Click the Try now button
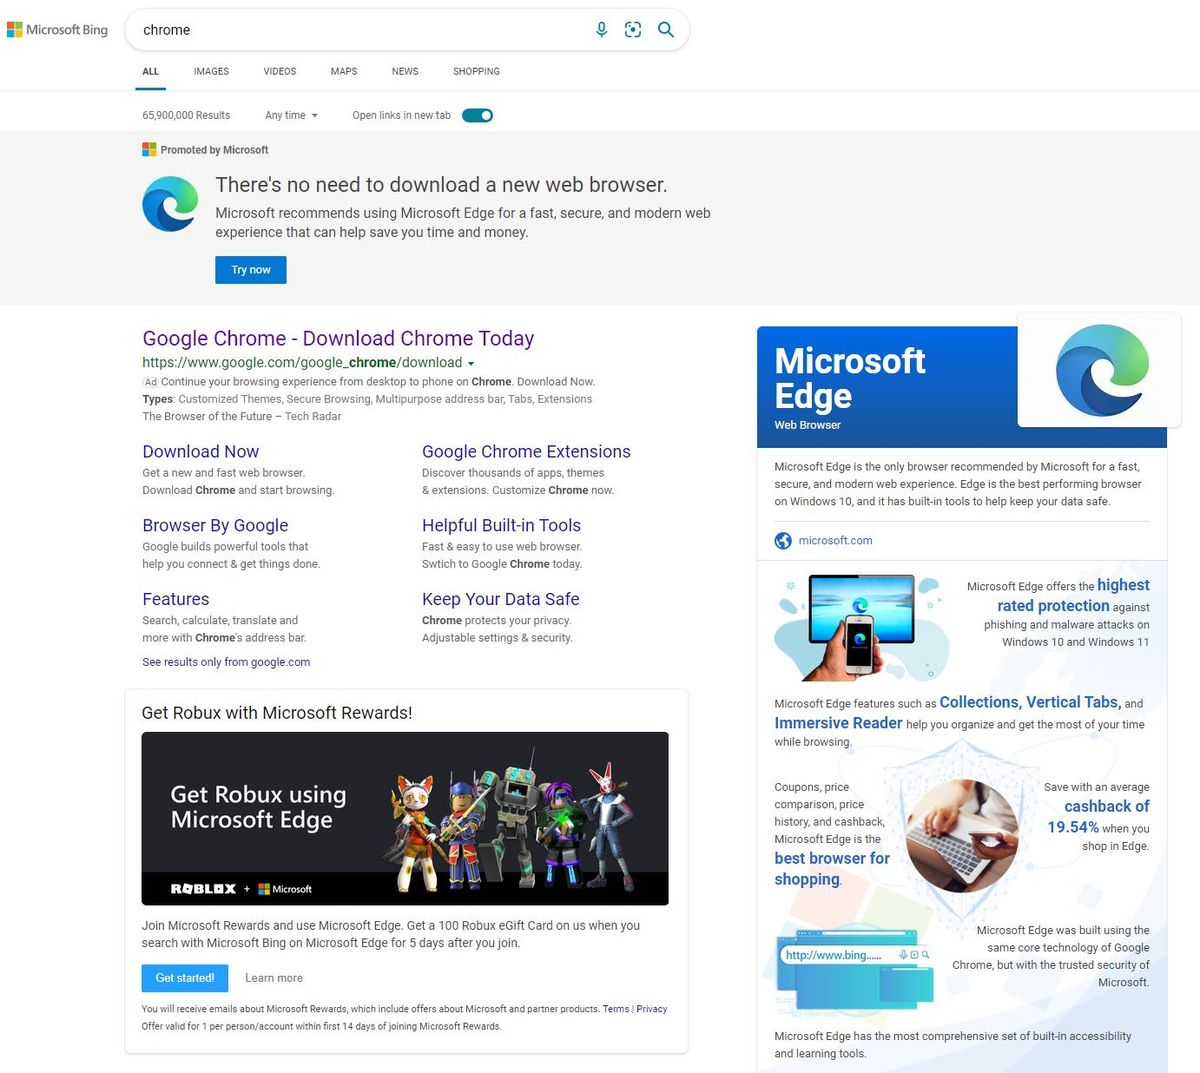Image resolution: width=1200 pixels, height=1073 pixels. coord(250,269)
